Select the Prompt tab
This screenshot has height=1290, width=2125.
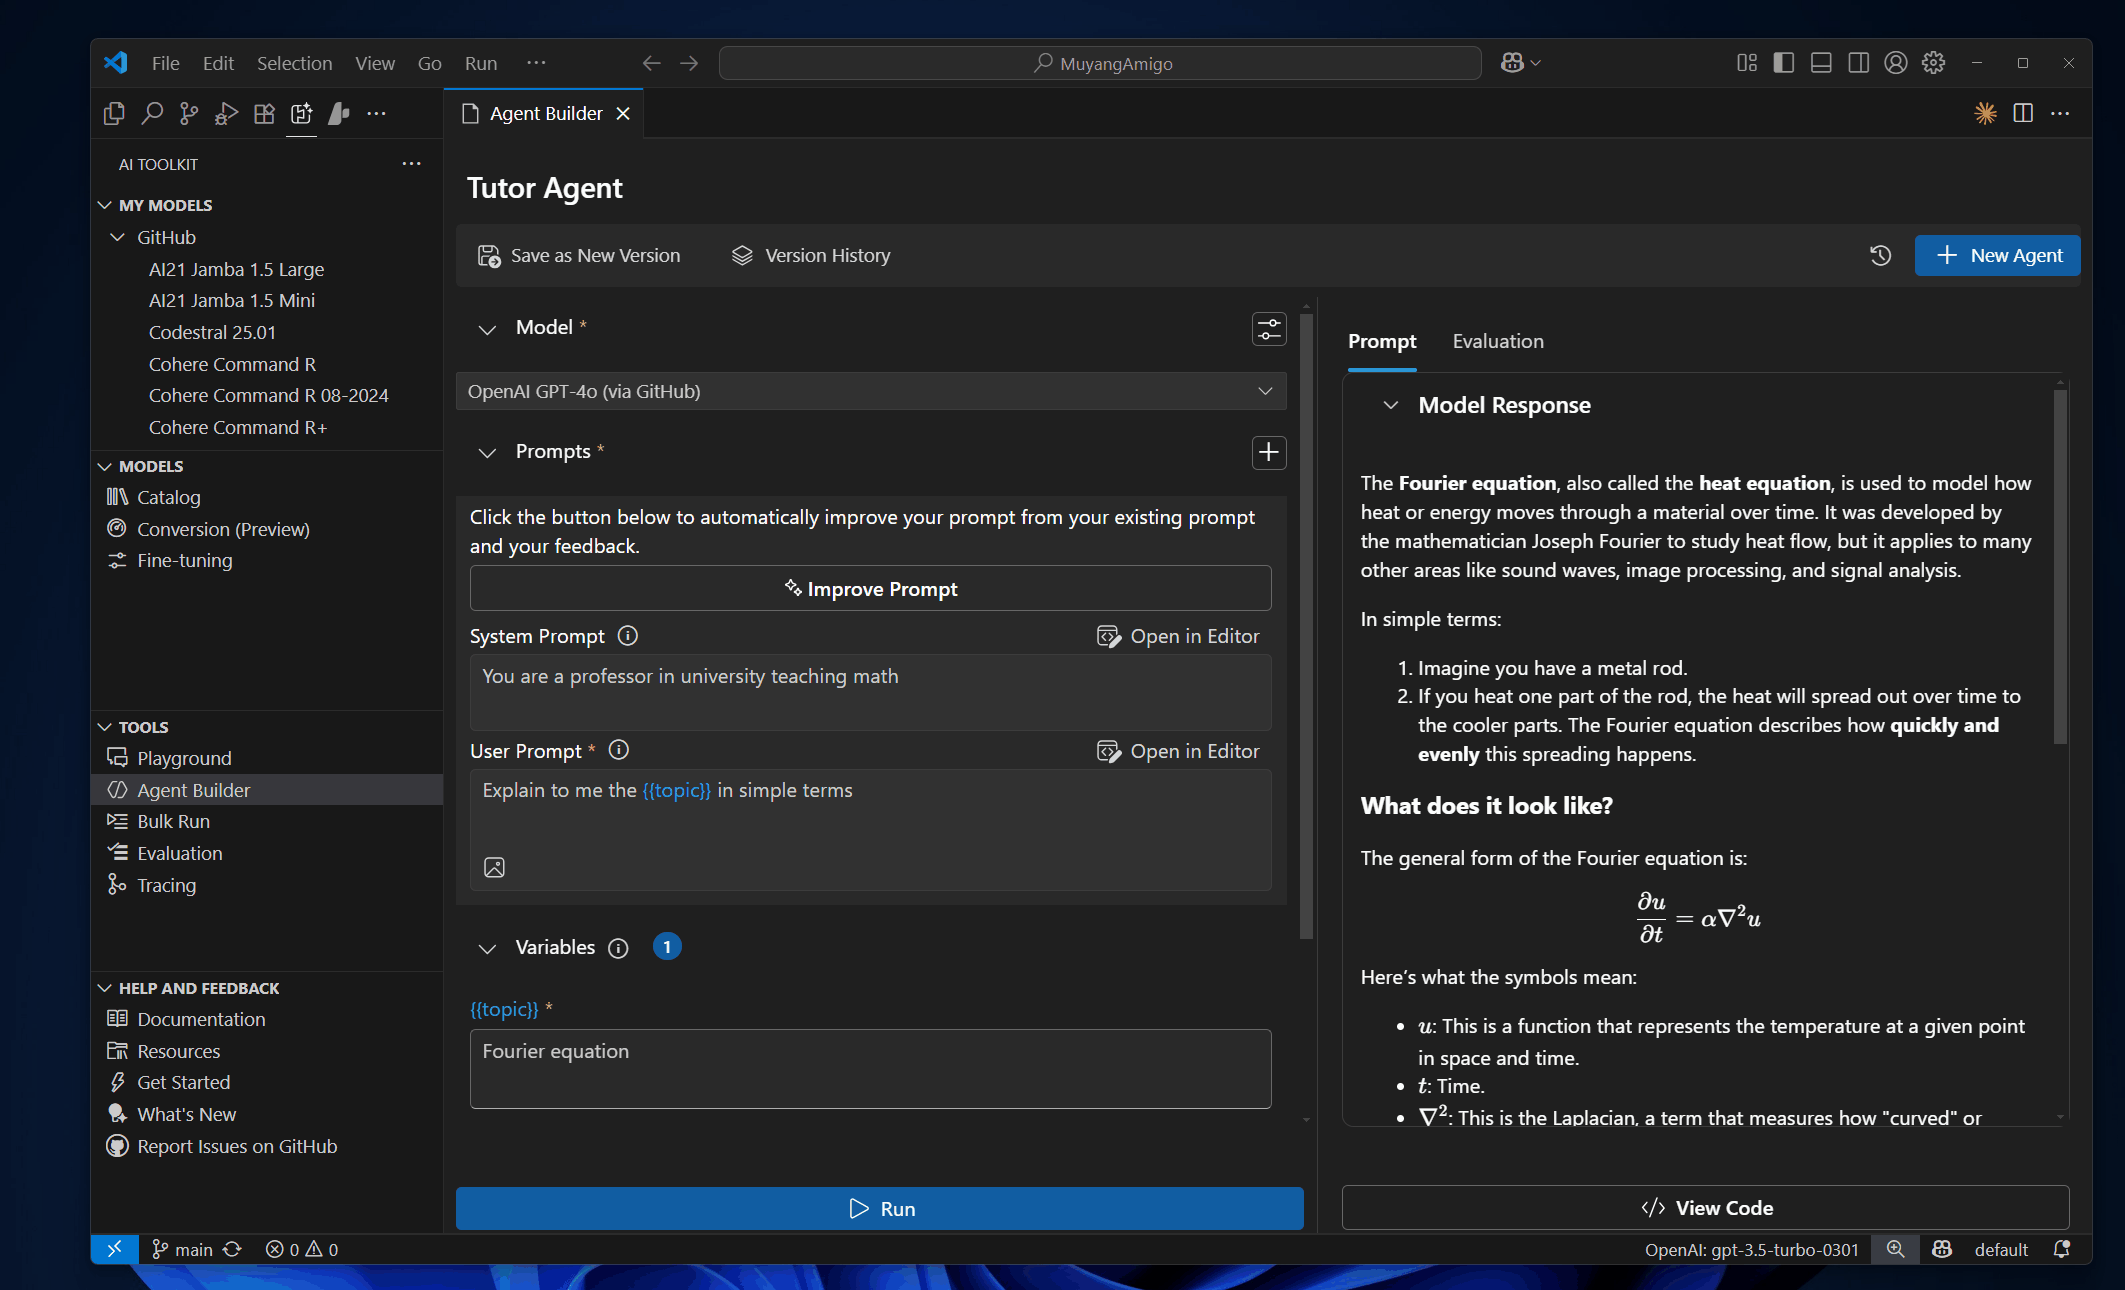[1382, 341]
